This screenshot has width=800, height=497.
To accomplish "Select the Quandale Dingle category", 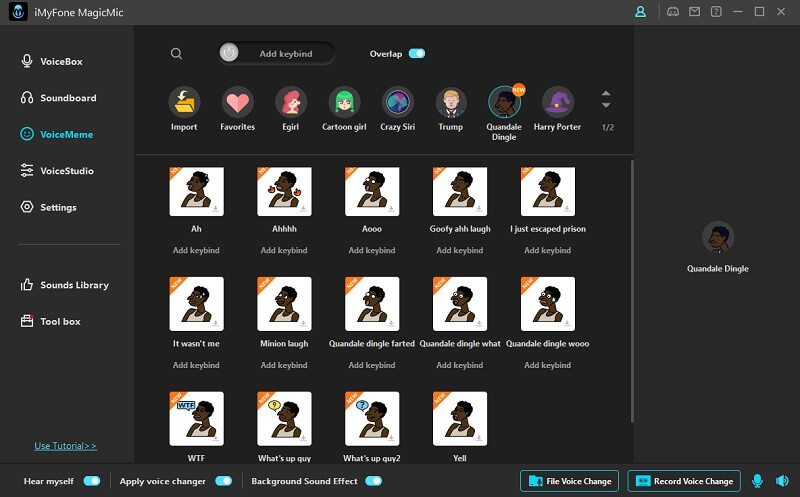I will click(x=504, y=102).
